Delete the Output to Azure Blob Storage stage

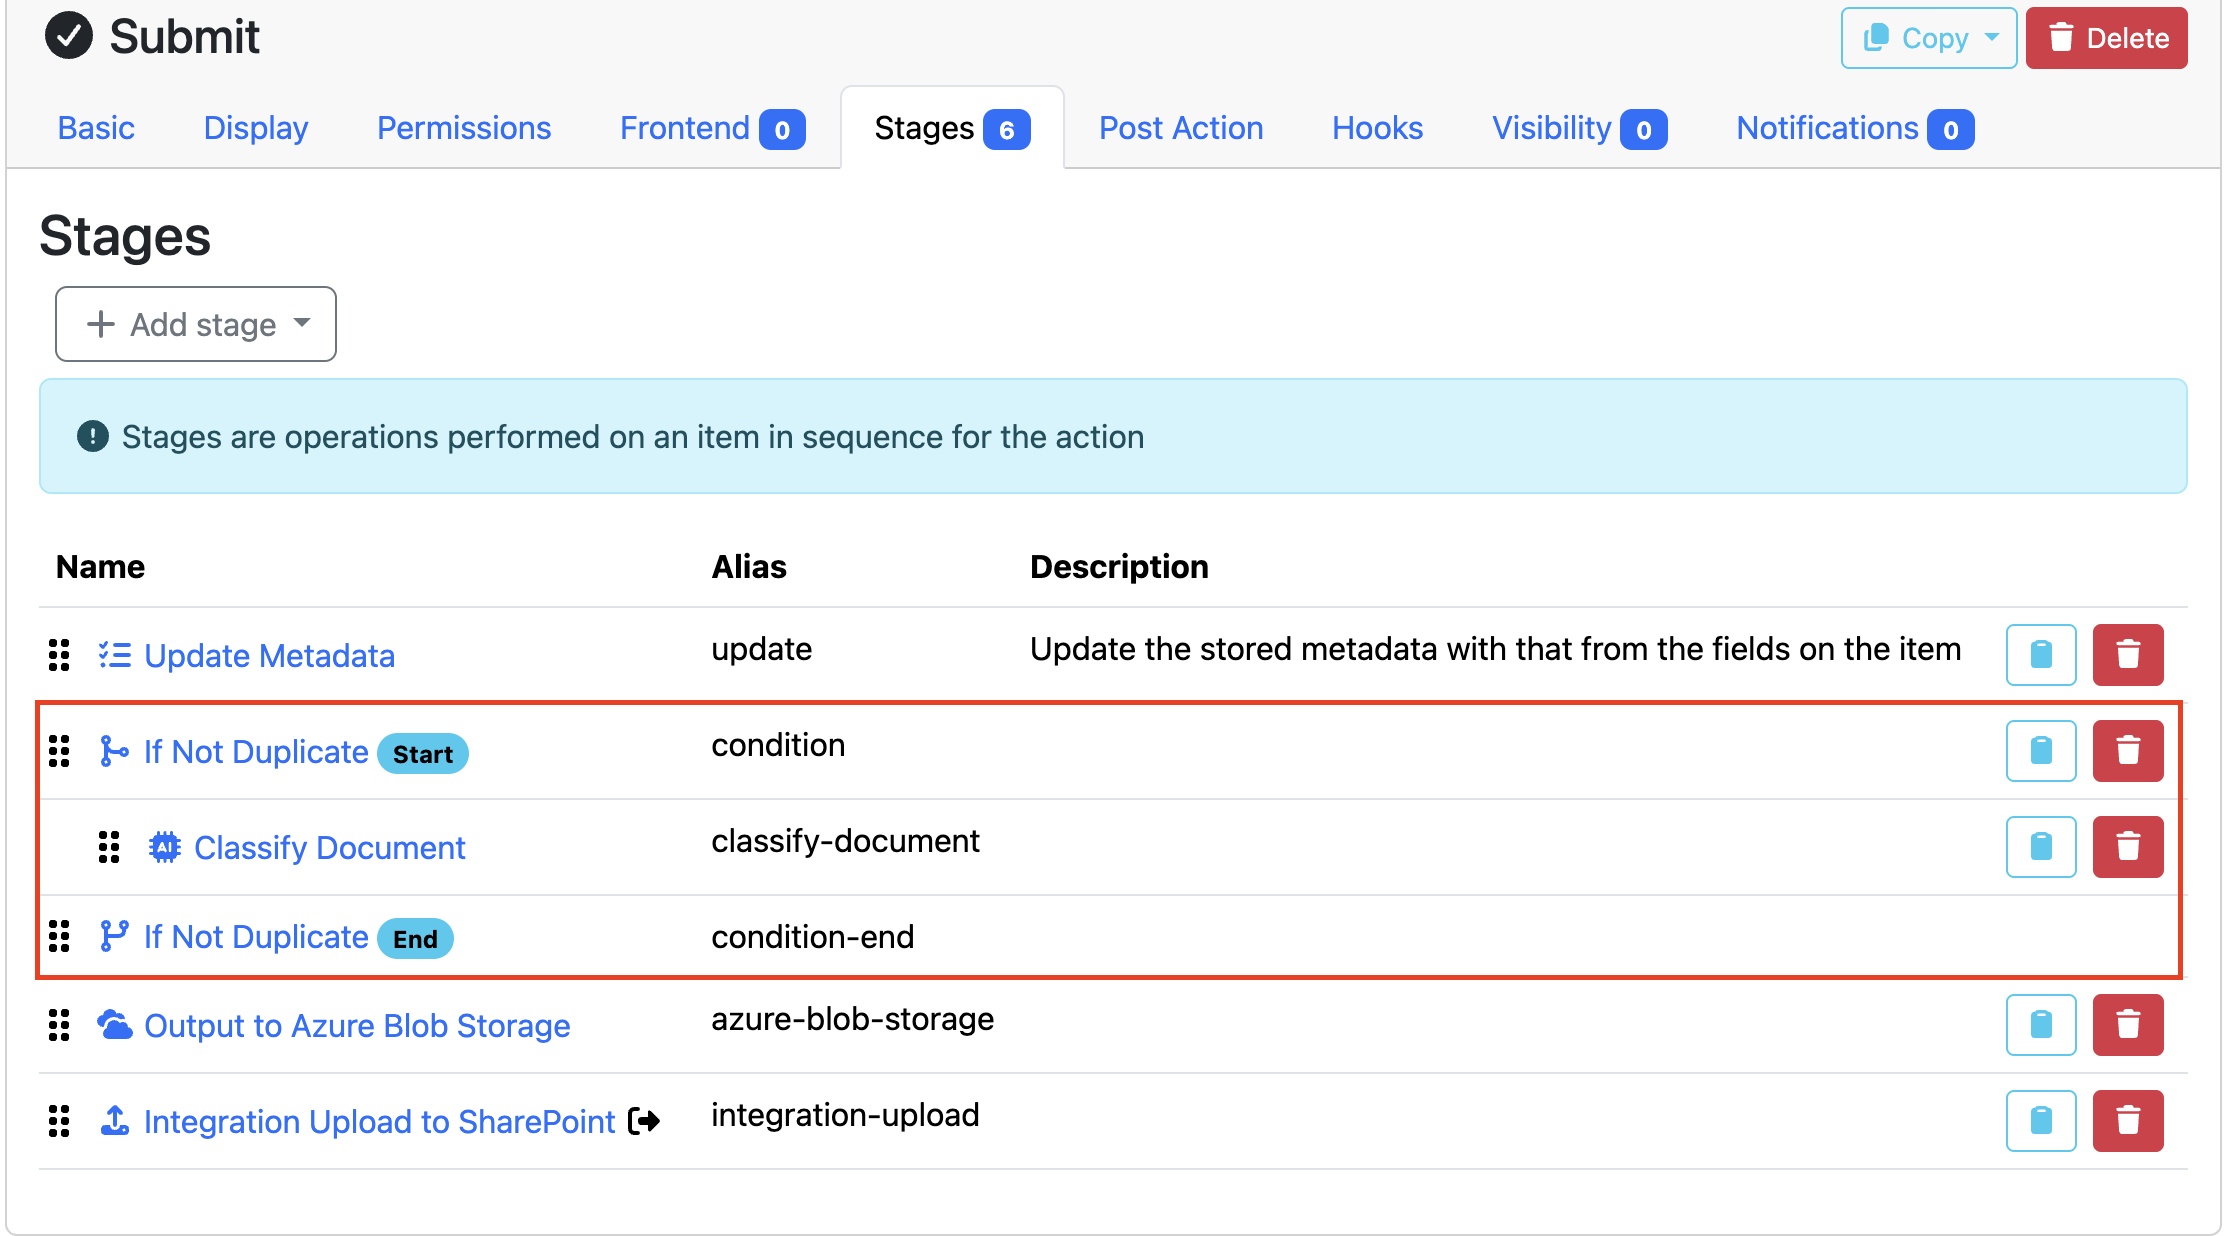[2127, 1025]
